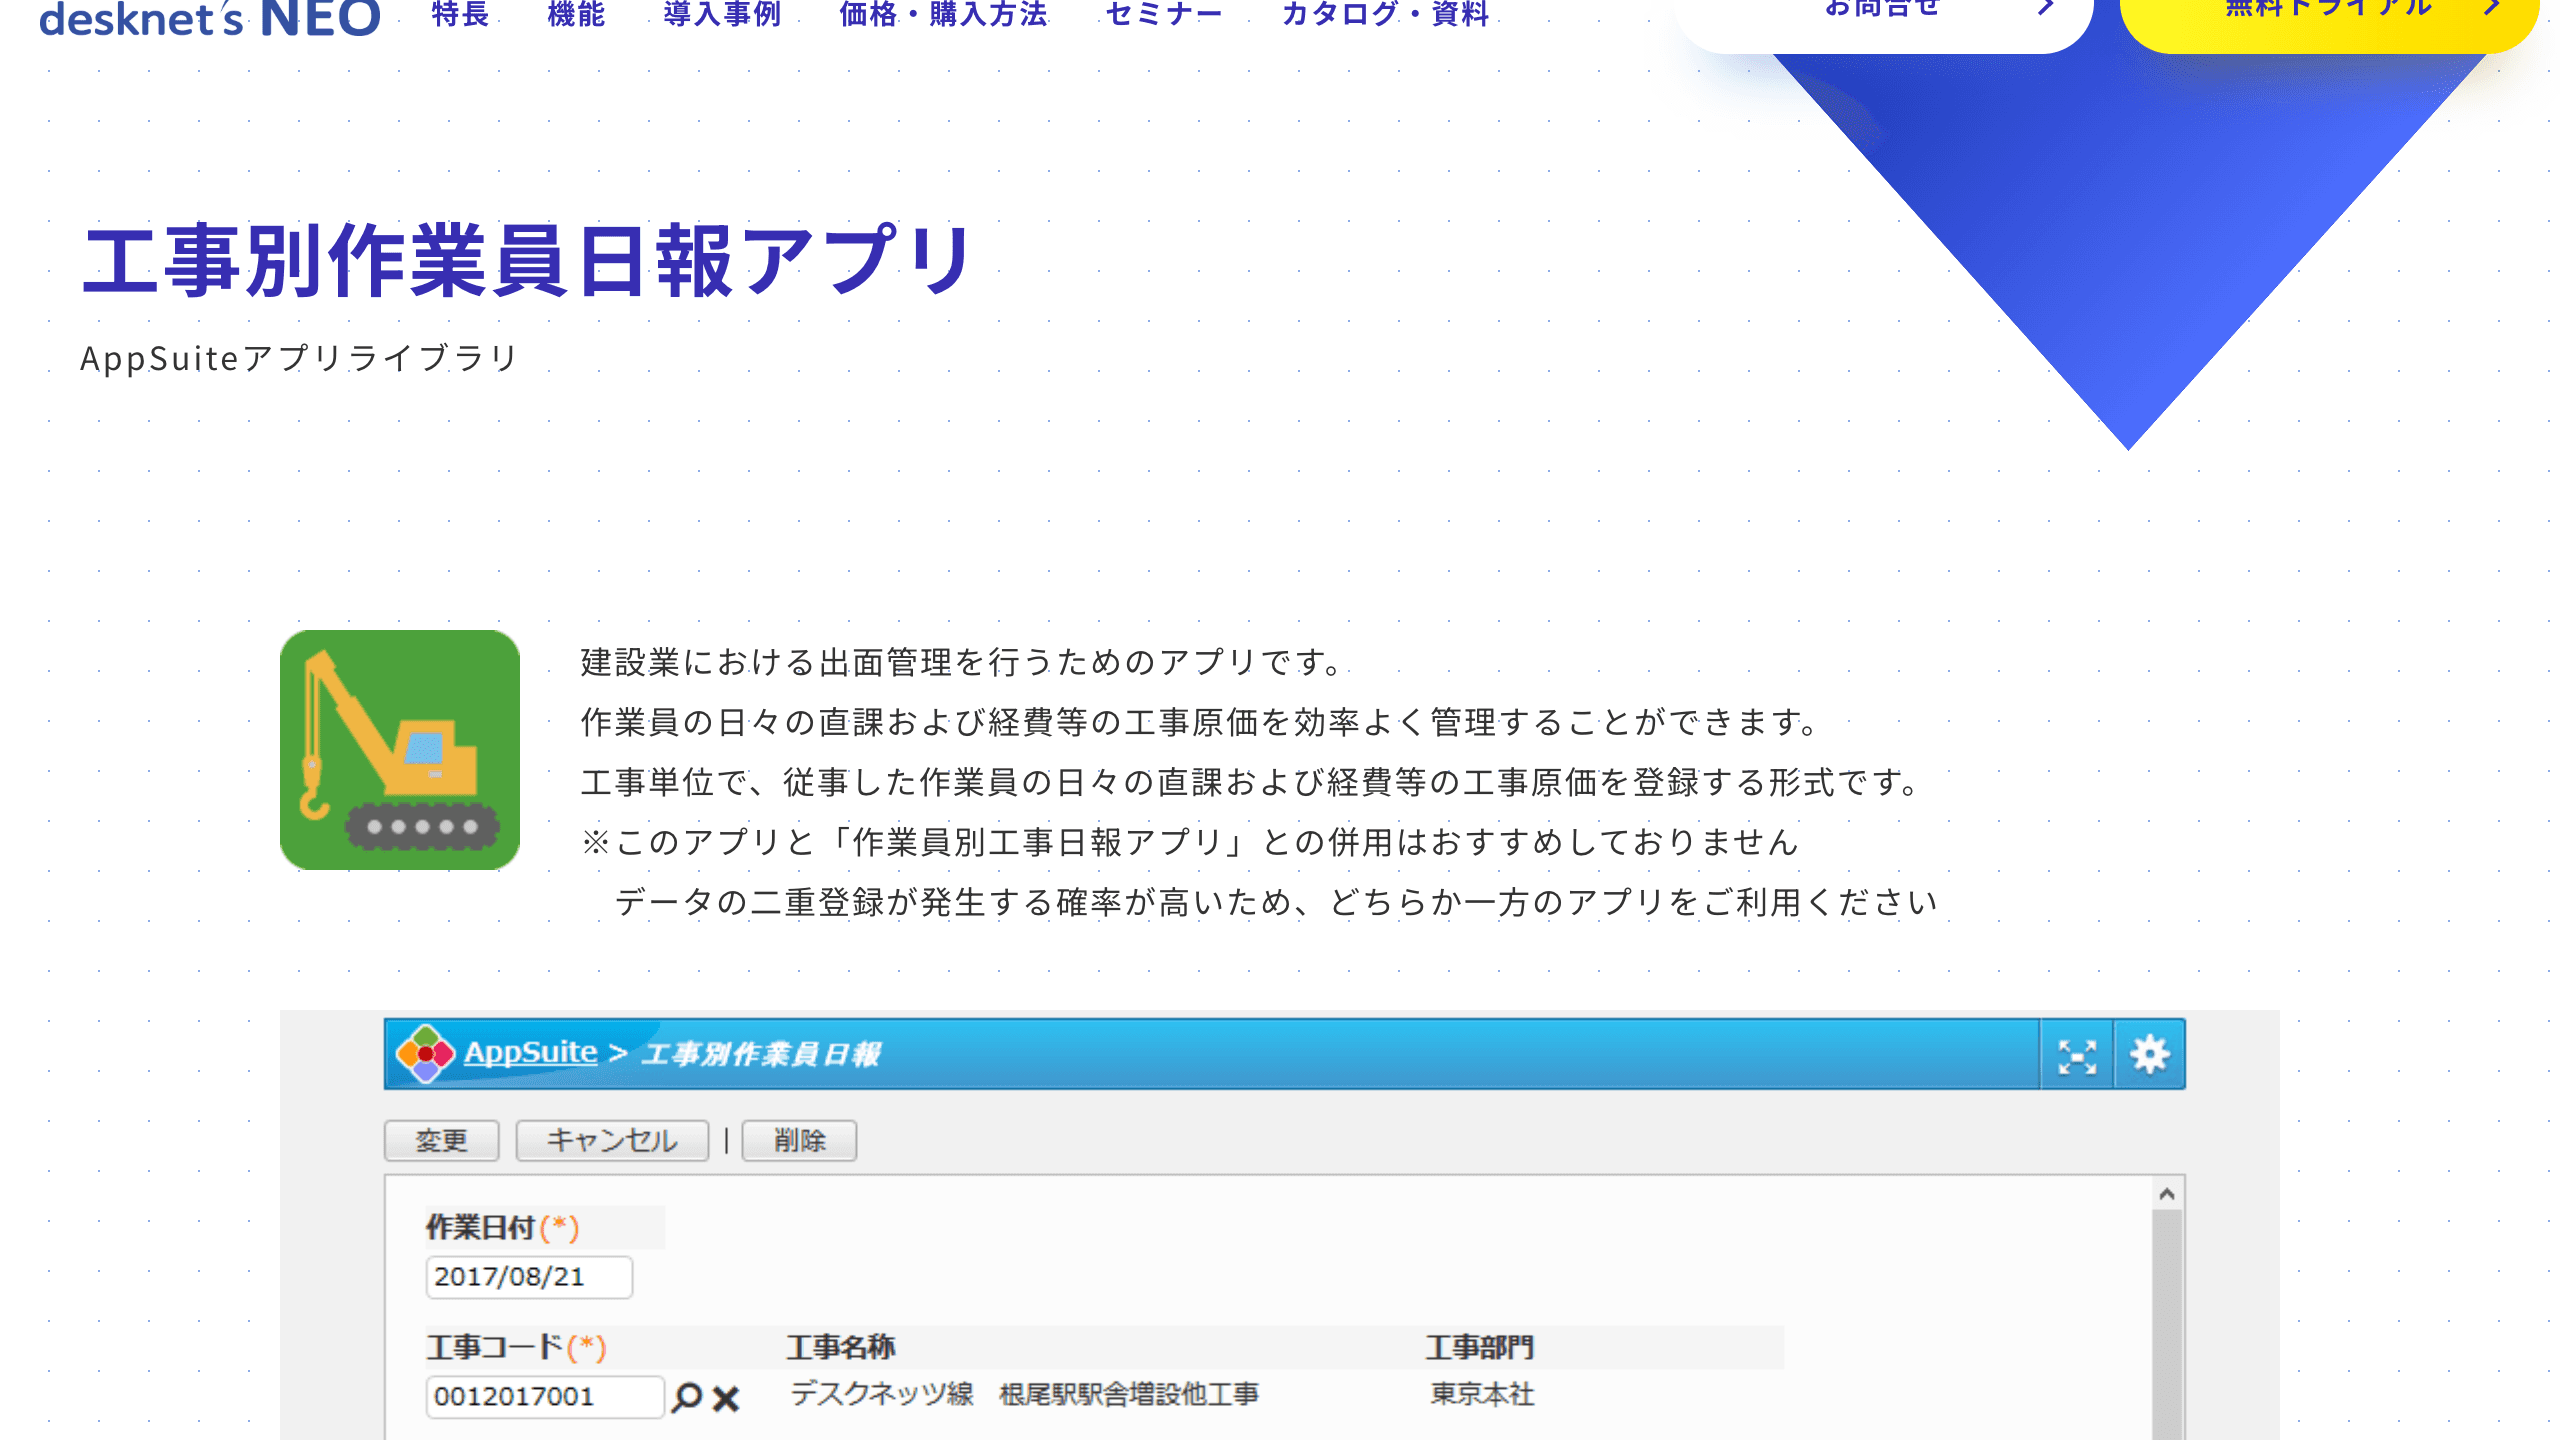2560x1440 pixels.
Task: Click the 工事別作業員日報 breadcrumb title
Action: 760,1054
